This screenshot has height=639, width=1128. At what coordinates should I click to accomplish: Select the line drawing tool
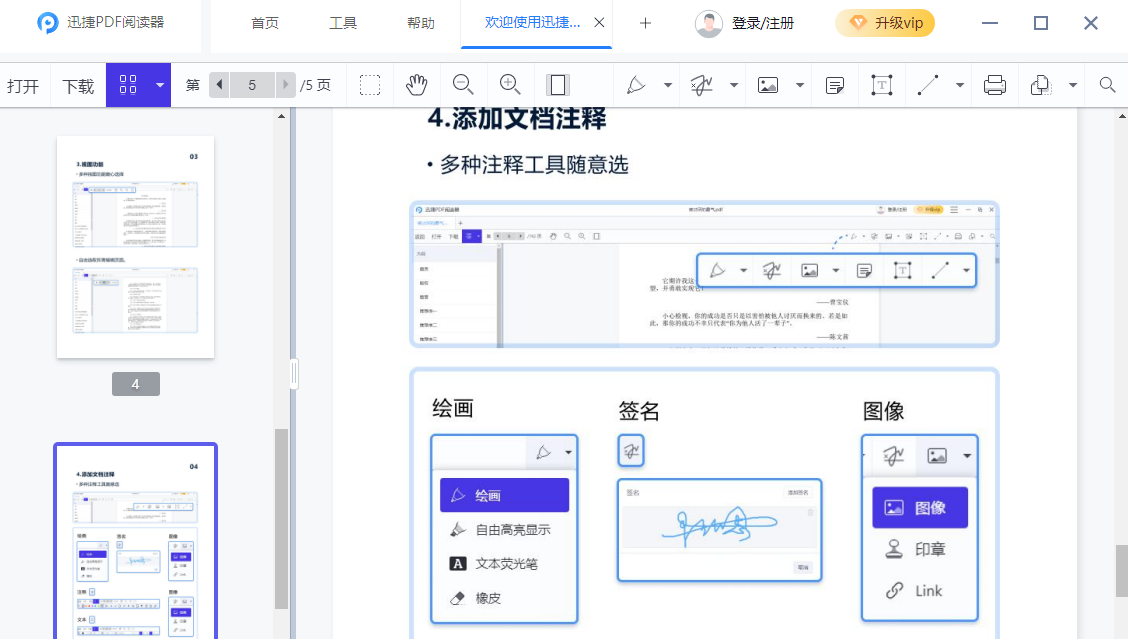(x=928, y=85)
